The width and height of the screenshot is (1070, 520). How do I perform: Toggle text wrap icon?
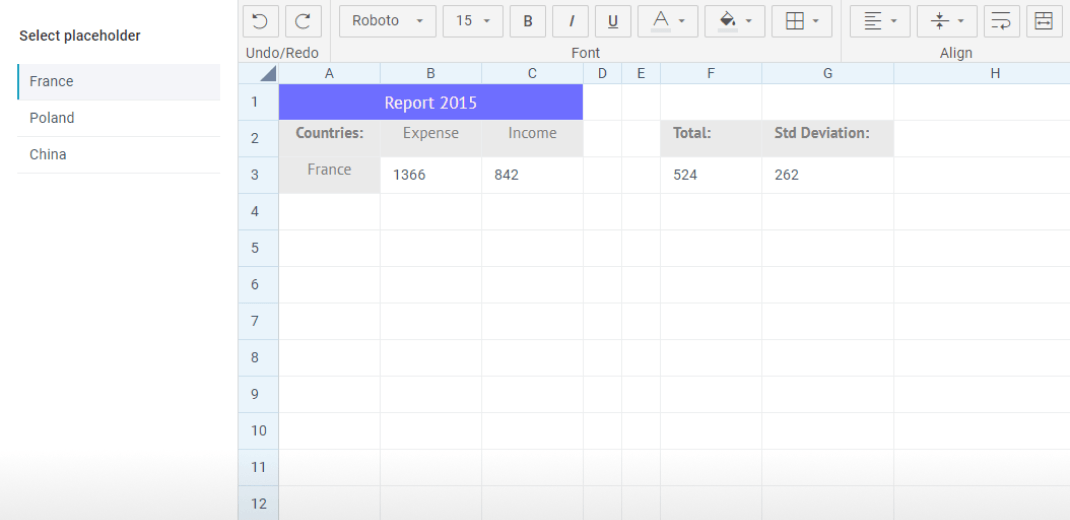click(x=1002, y=21)
